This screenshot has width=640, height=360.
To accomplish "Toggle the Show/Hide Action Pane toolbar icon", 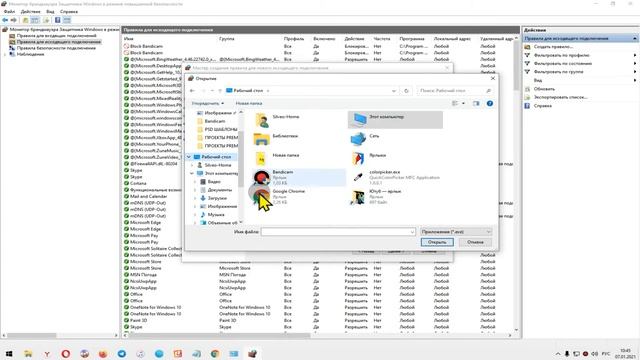I will pos(67,20).
